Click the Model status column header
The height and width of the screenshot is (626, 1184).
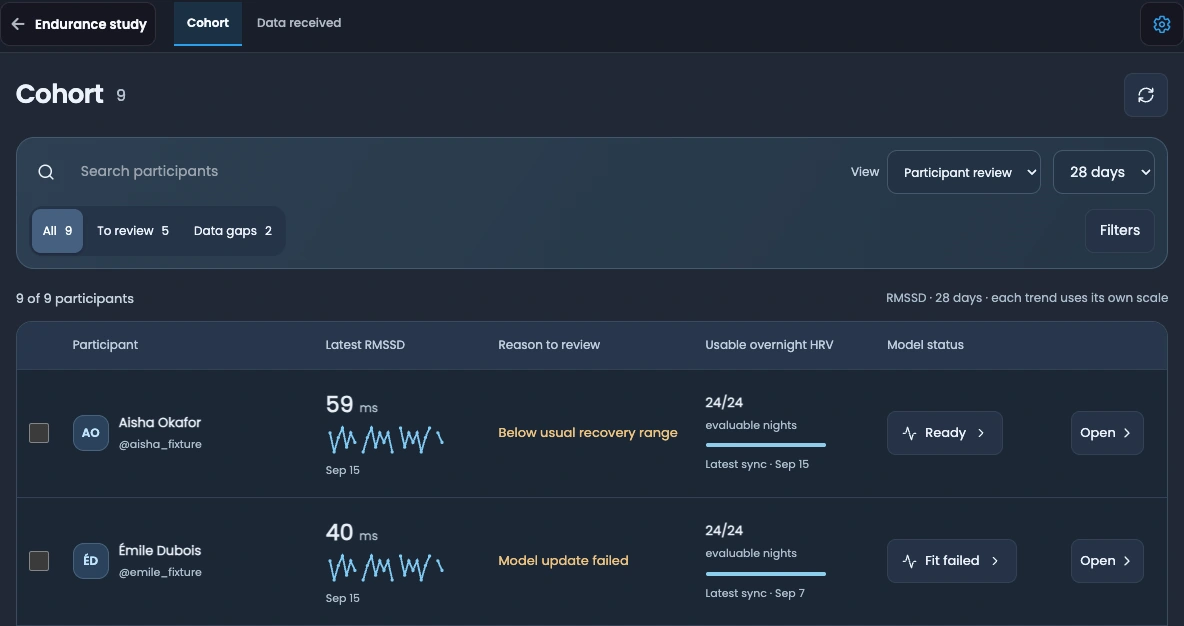pos(925,345)
